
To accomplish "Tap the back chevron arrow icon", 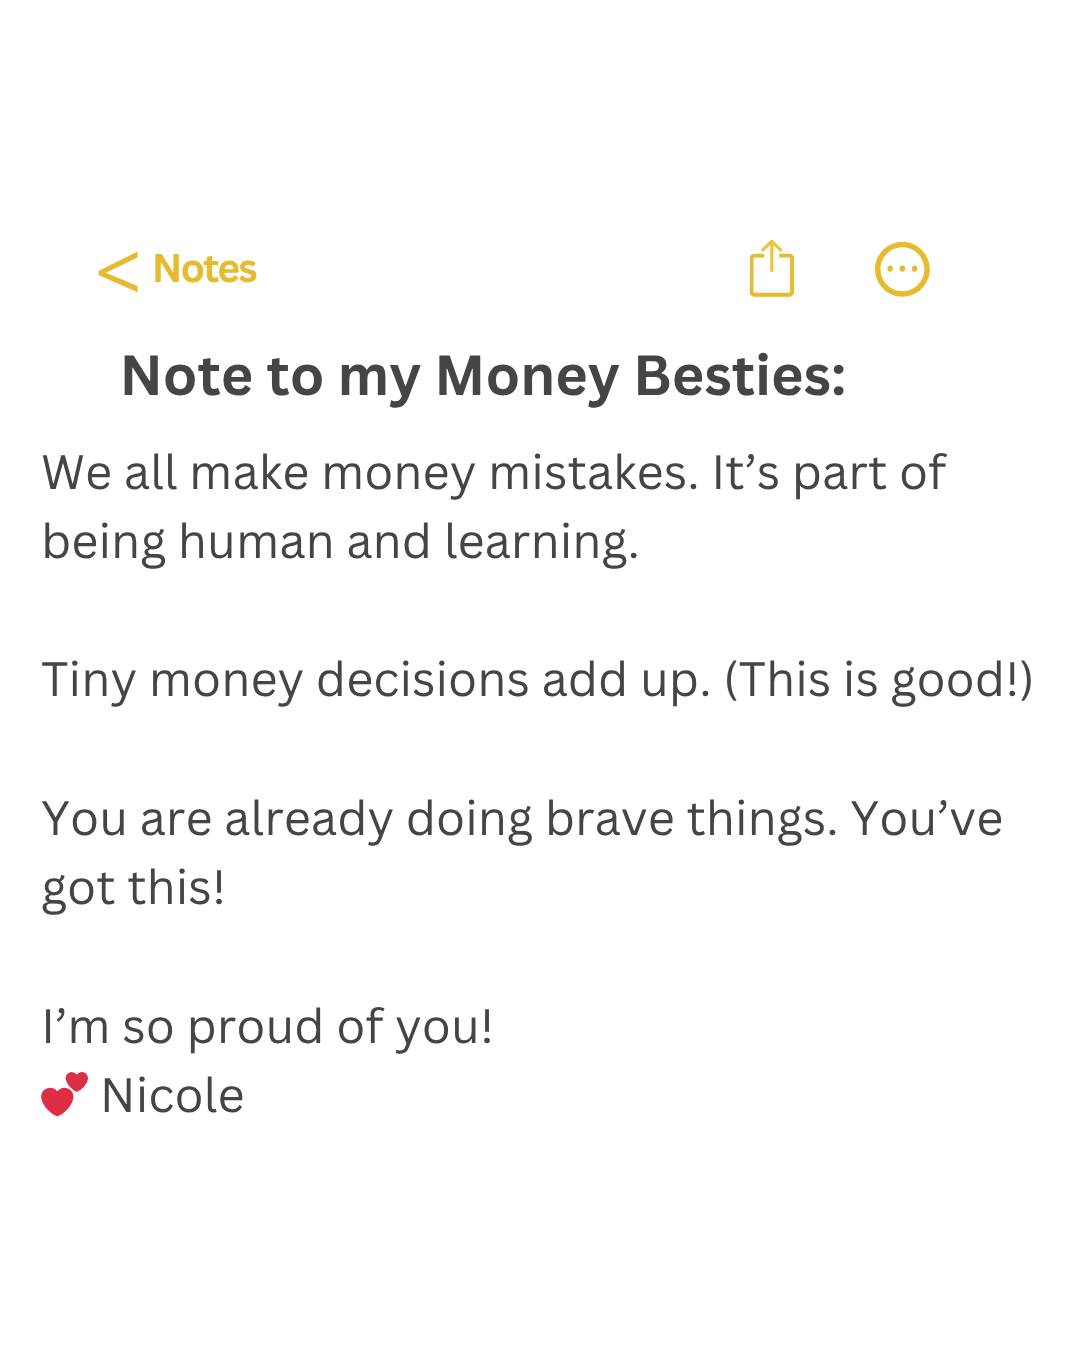I will pos(118,271).
